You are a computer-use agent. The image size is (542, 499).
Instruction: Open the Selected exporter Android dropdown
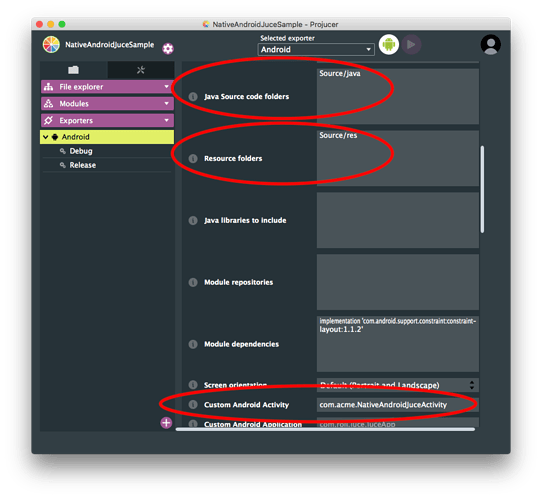click(x=316, y=49)
